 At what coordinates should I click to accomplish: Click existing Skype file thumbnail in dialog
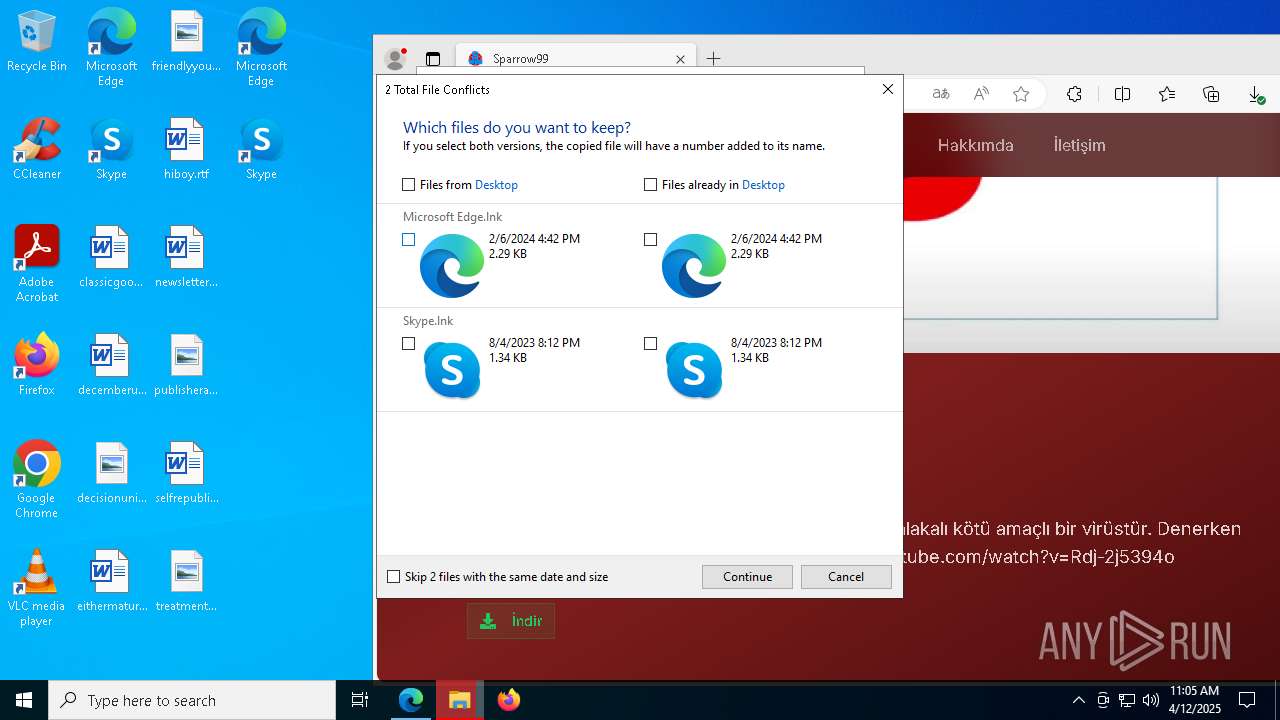[693, 370]
